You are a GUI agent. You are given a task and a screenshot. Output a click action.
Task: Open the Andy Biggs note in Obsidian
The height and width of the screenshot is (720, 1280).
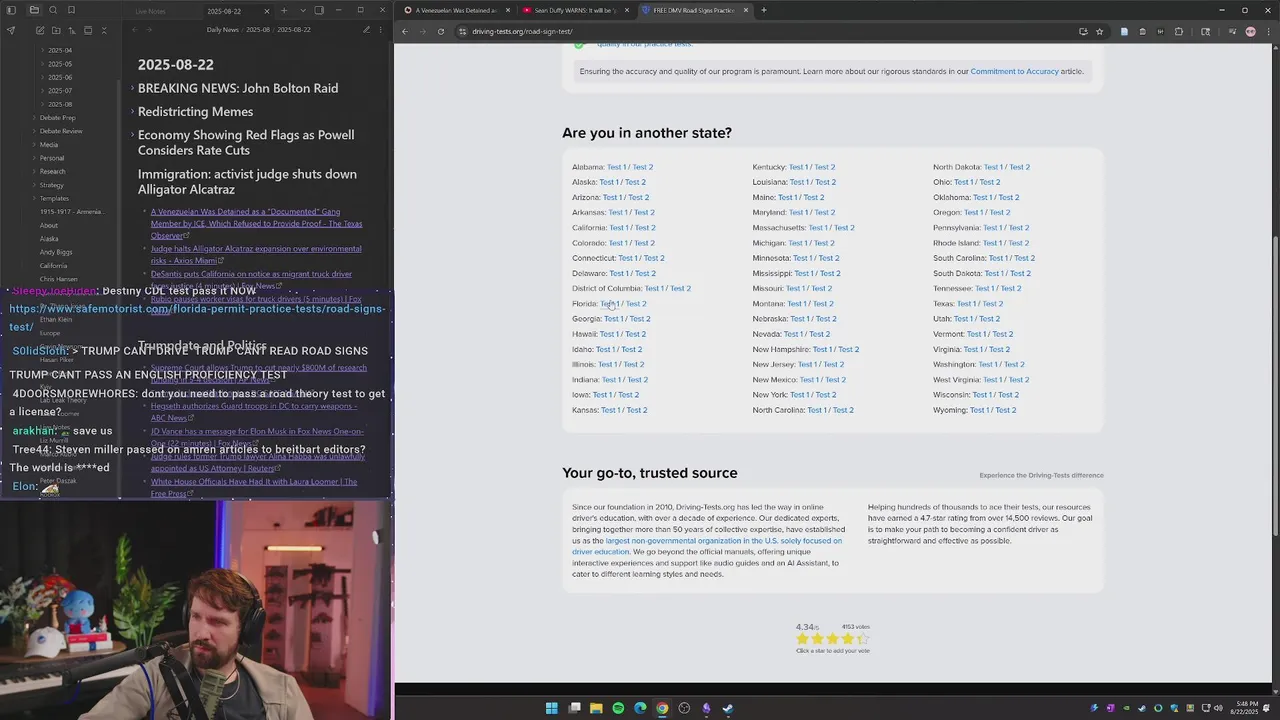click(56, 252)
